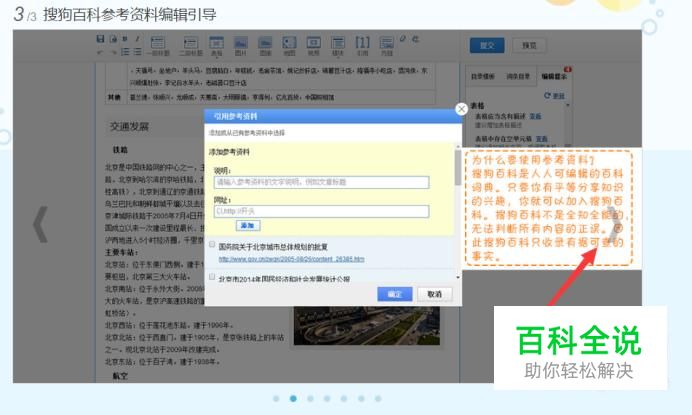Click the 引用 [1] reference icon

(x=362, y=46)
